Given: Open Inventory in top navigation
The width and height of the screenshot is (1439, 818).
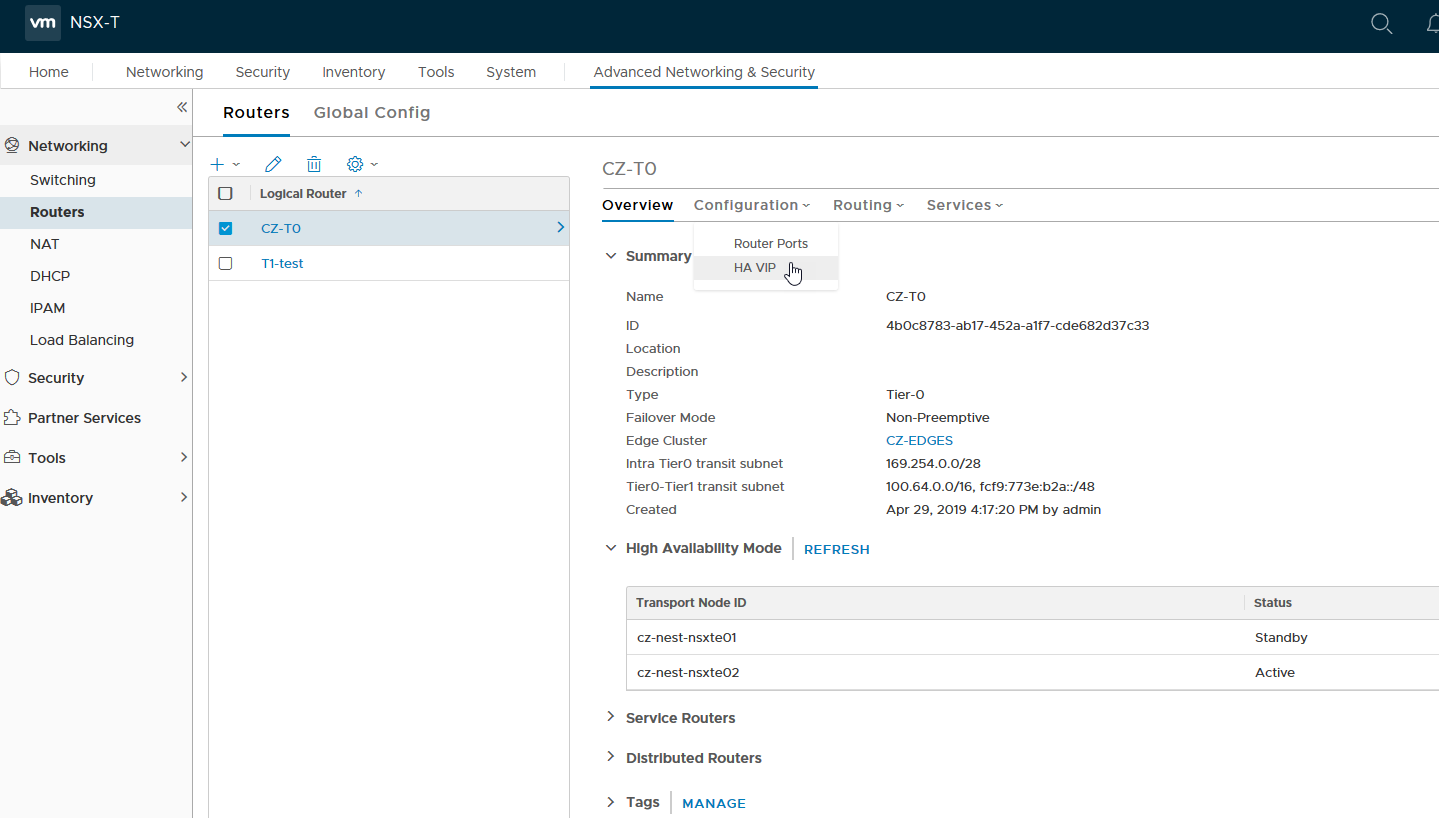Looking at the screenshot, I should point(353,72).
